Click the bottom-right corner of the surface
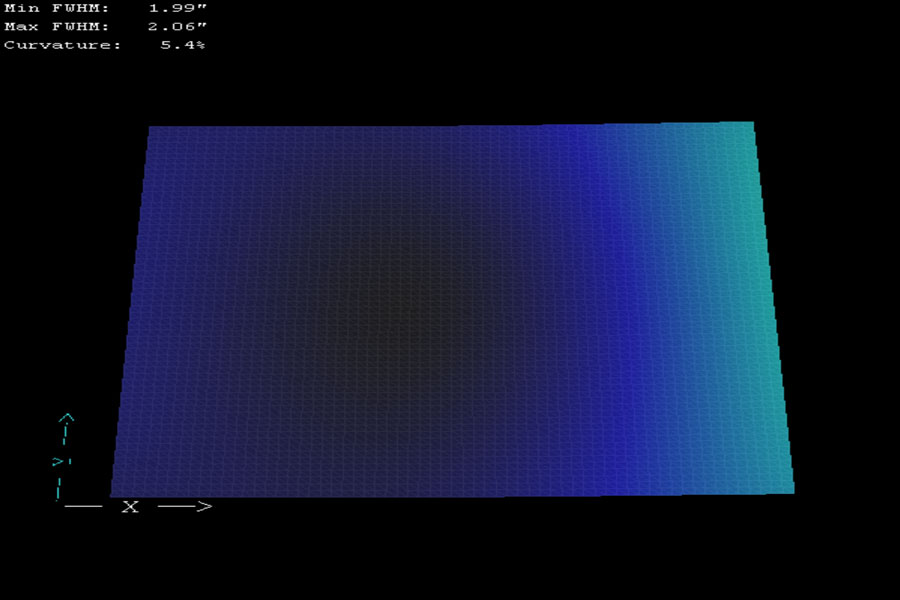This screenshot has height=600, width=900. click(x=791, y=490)
